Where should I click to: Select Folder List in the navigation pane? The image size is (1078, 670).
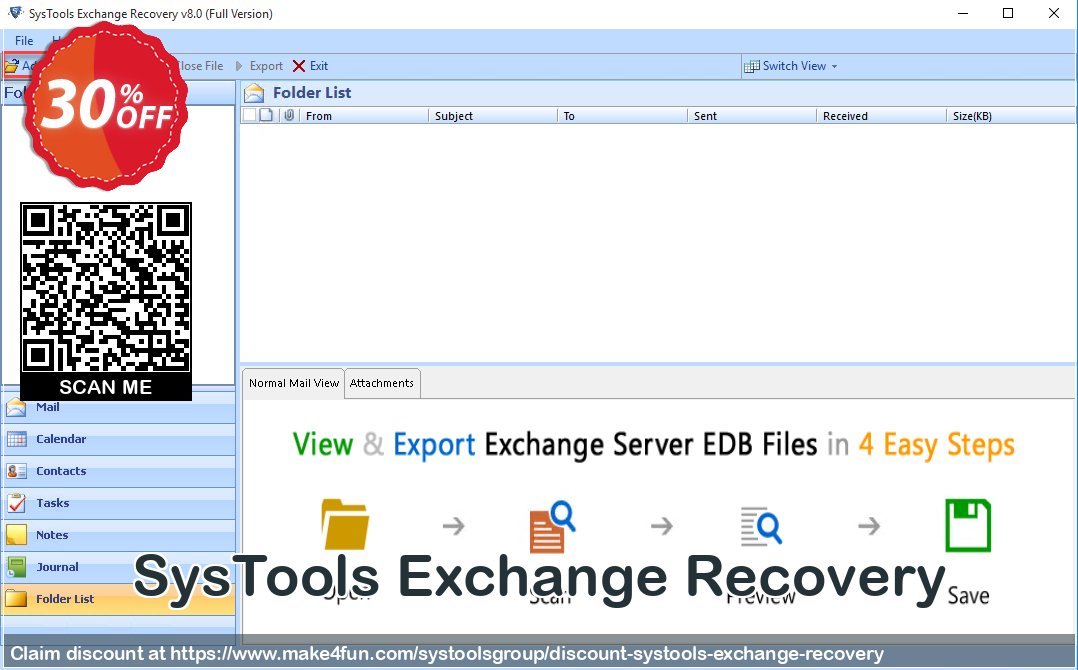[118, 599]
